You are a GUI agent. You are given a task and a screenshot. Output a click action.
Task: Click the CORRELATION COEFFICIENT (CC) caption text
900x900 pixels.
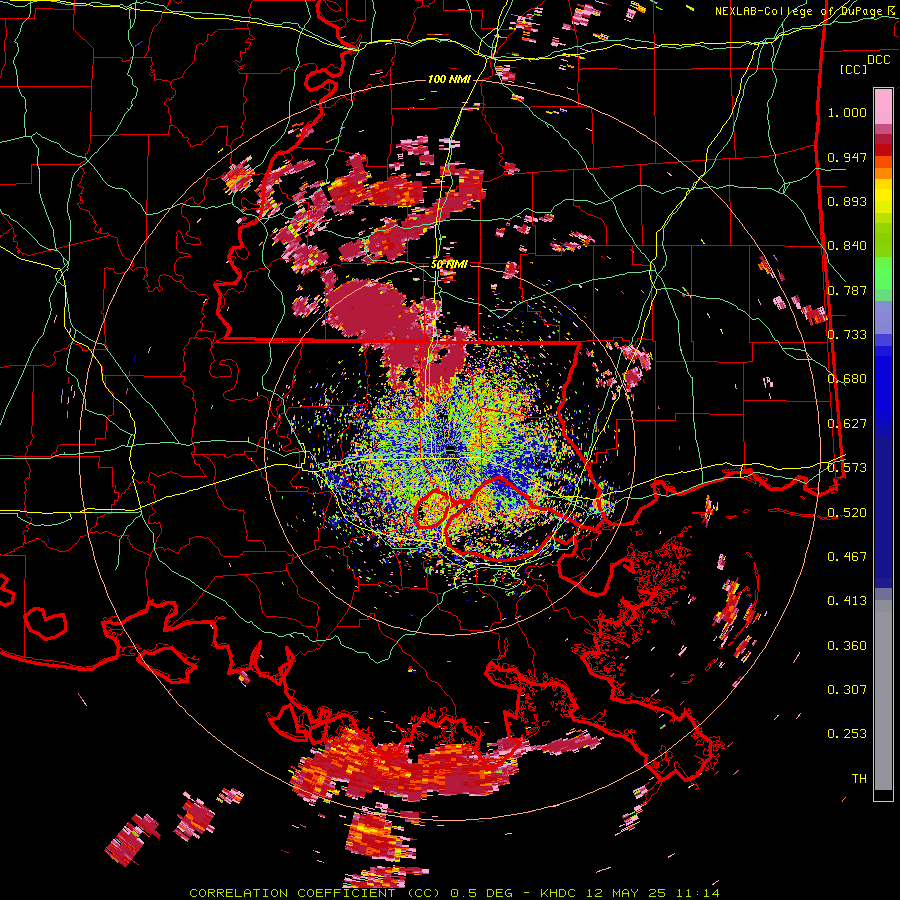315,893
